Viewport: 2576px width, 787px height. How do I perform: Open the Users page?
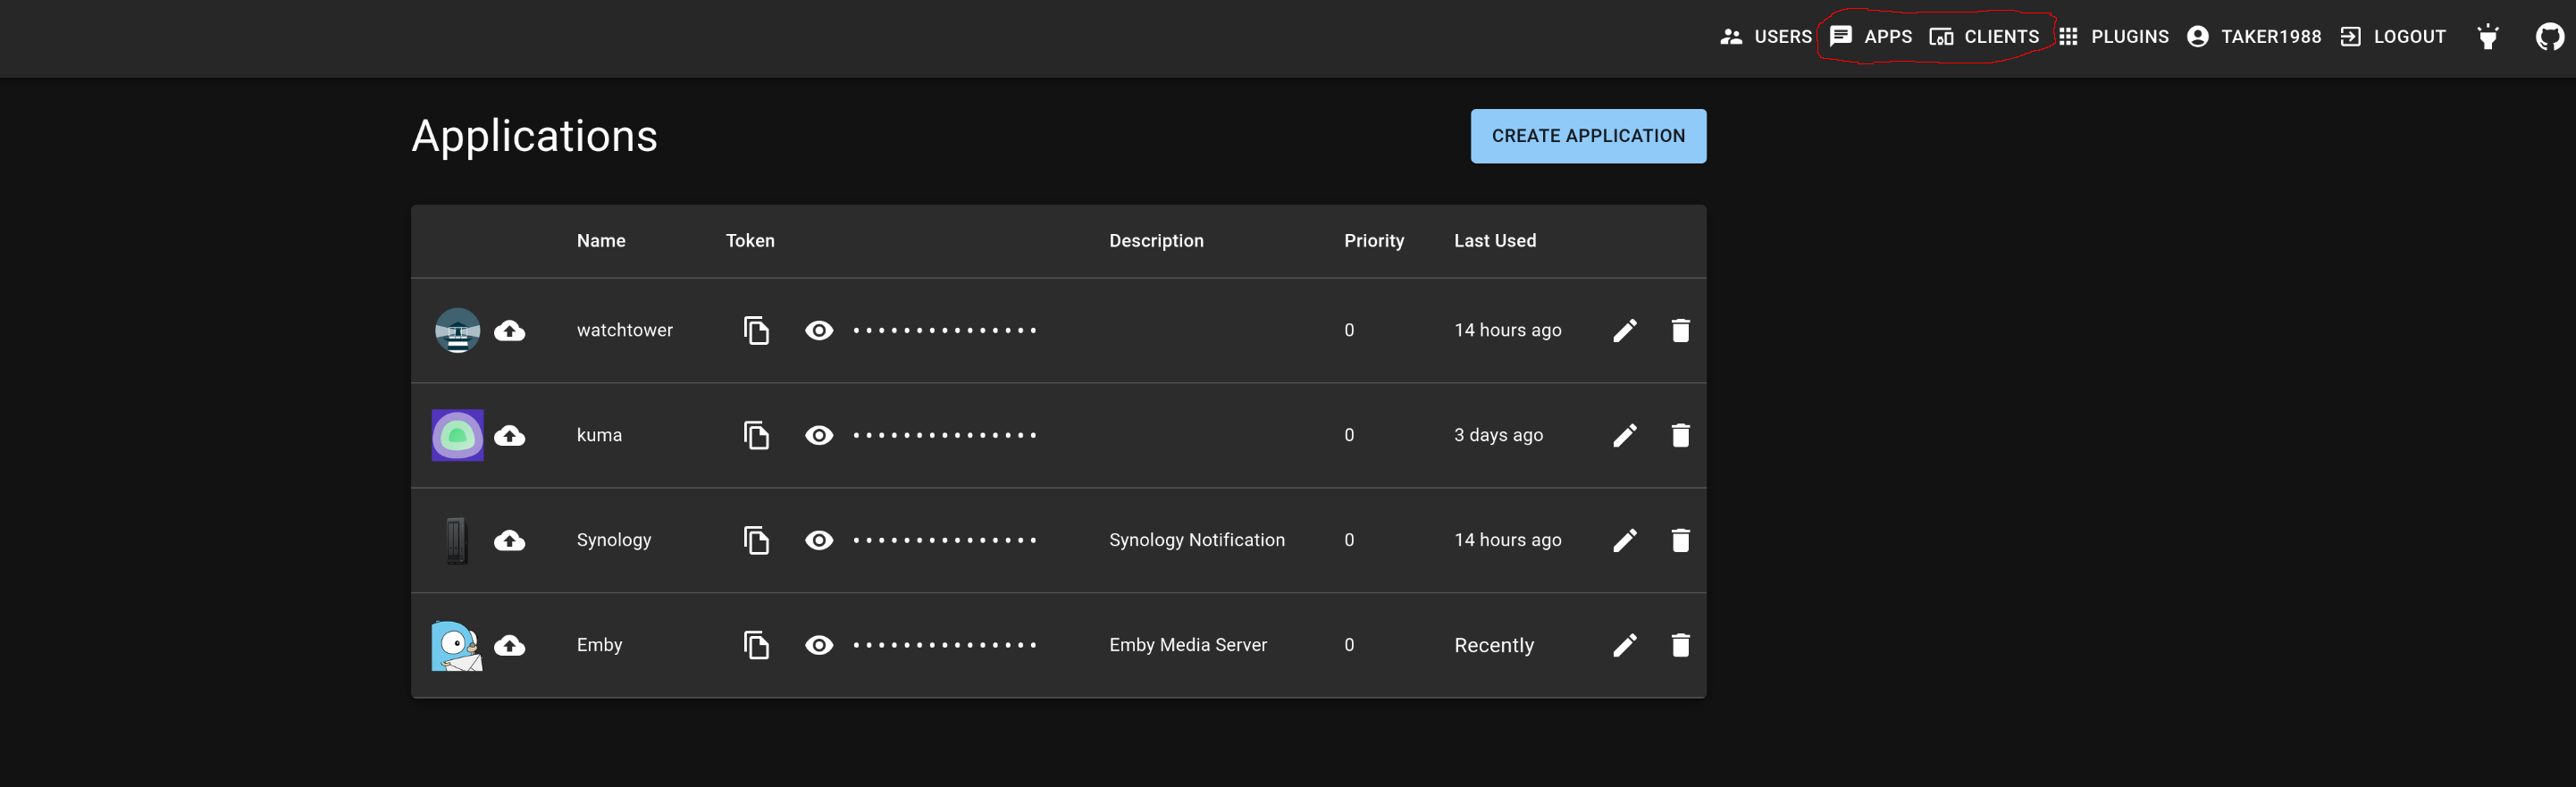point(1766,37)
